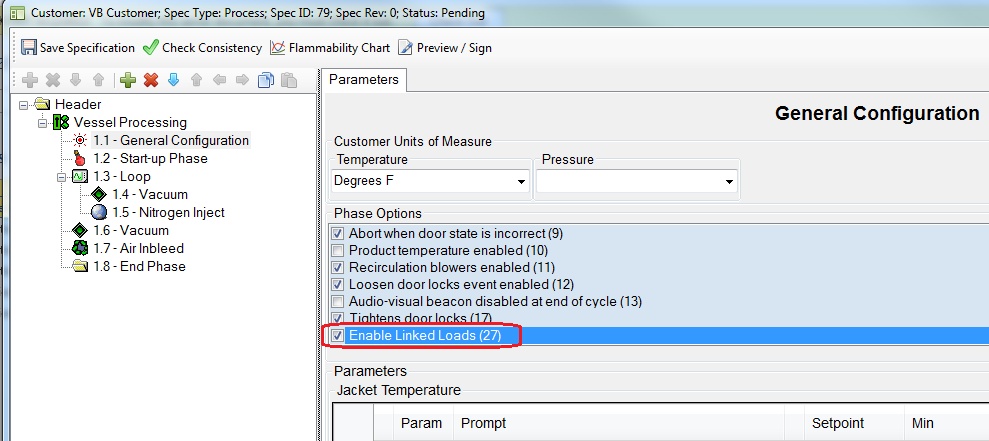
Task: Click the green plus add icon
Action: click(128, 80)
